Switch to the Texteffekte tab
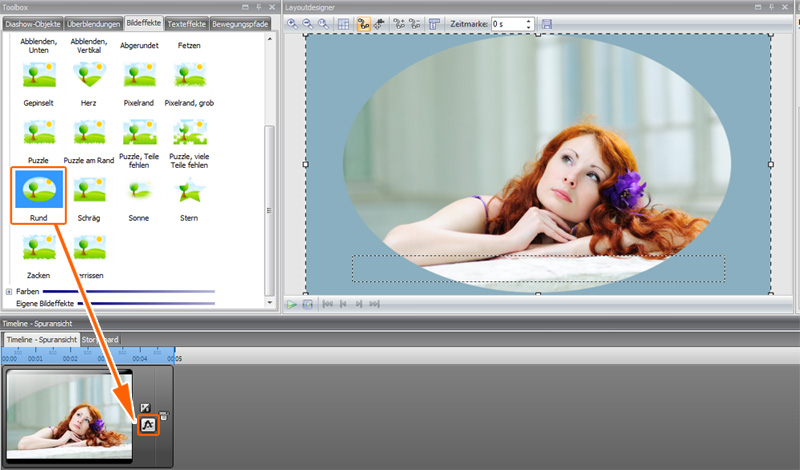Image resolution: width=800 pixels, height=470 pixels. (x=187, y=23)
